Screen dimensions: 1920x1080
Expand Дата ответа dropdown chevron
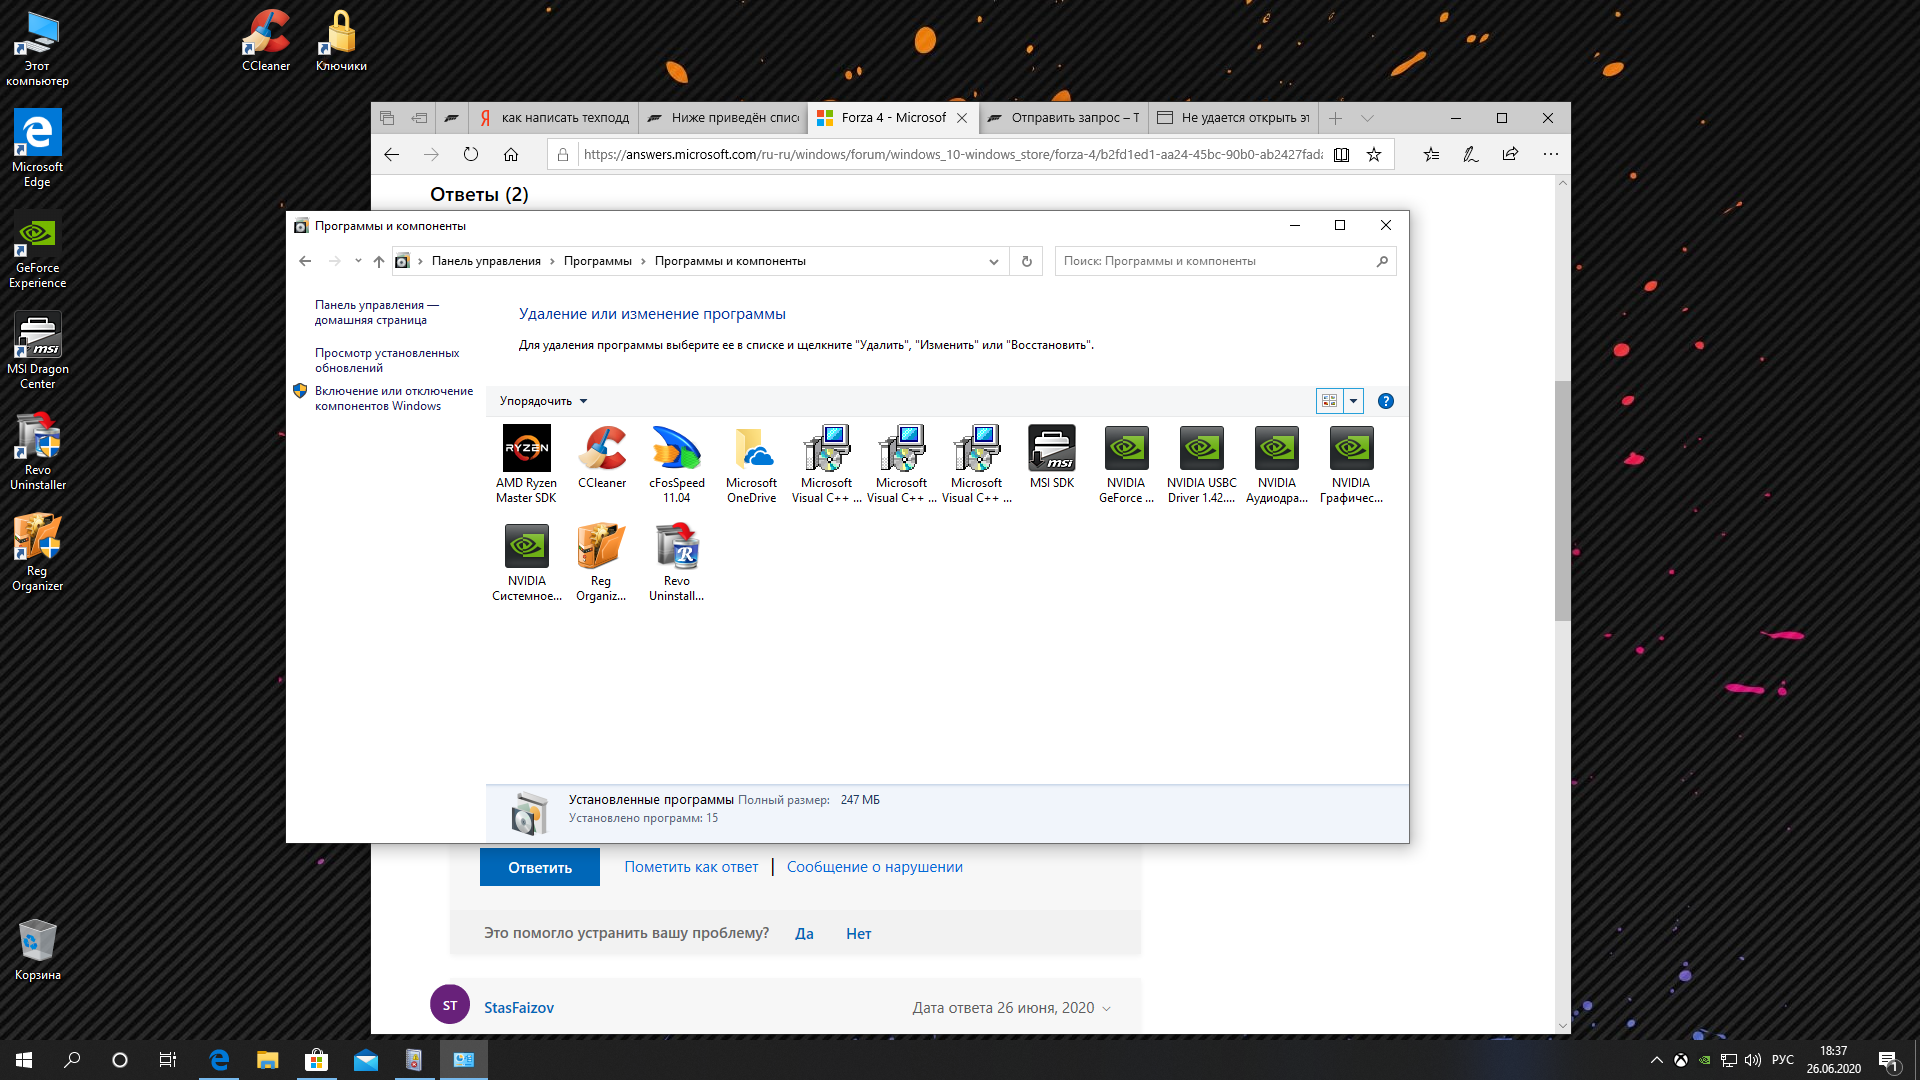1106,1008
